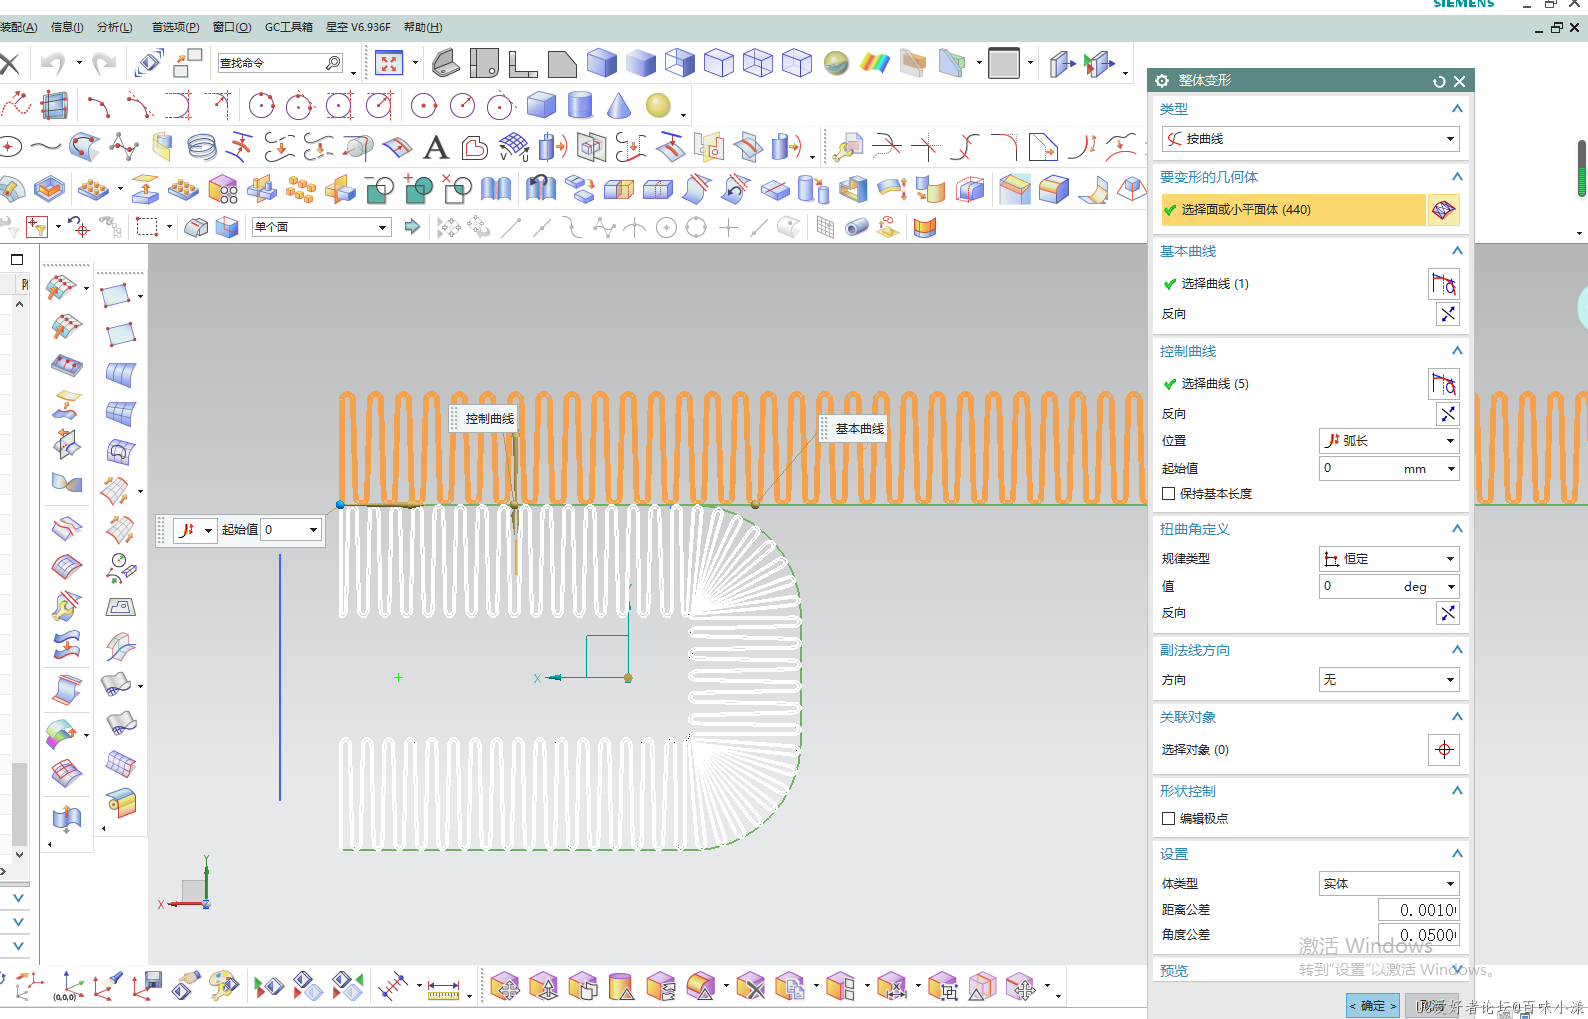1588x1019 pixels.
Task: Select the Text (A) tool icon
Action: [435, 148]
